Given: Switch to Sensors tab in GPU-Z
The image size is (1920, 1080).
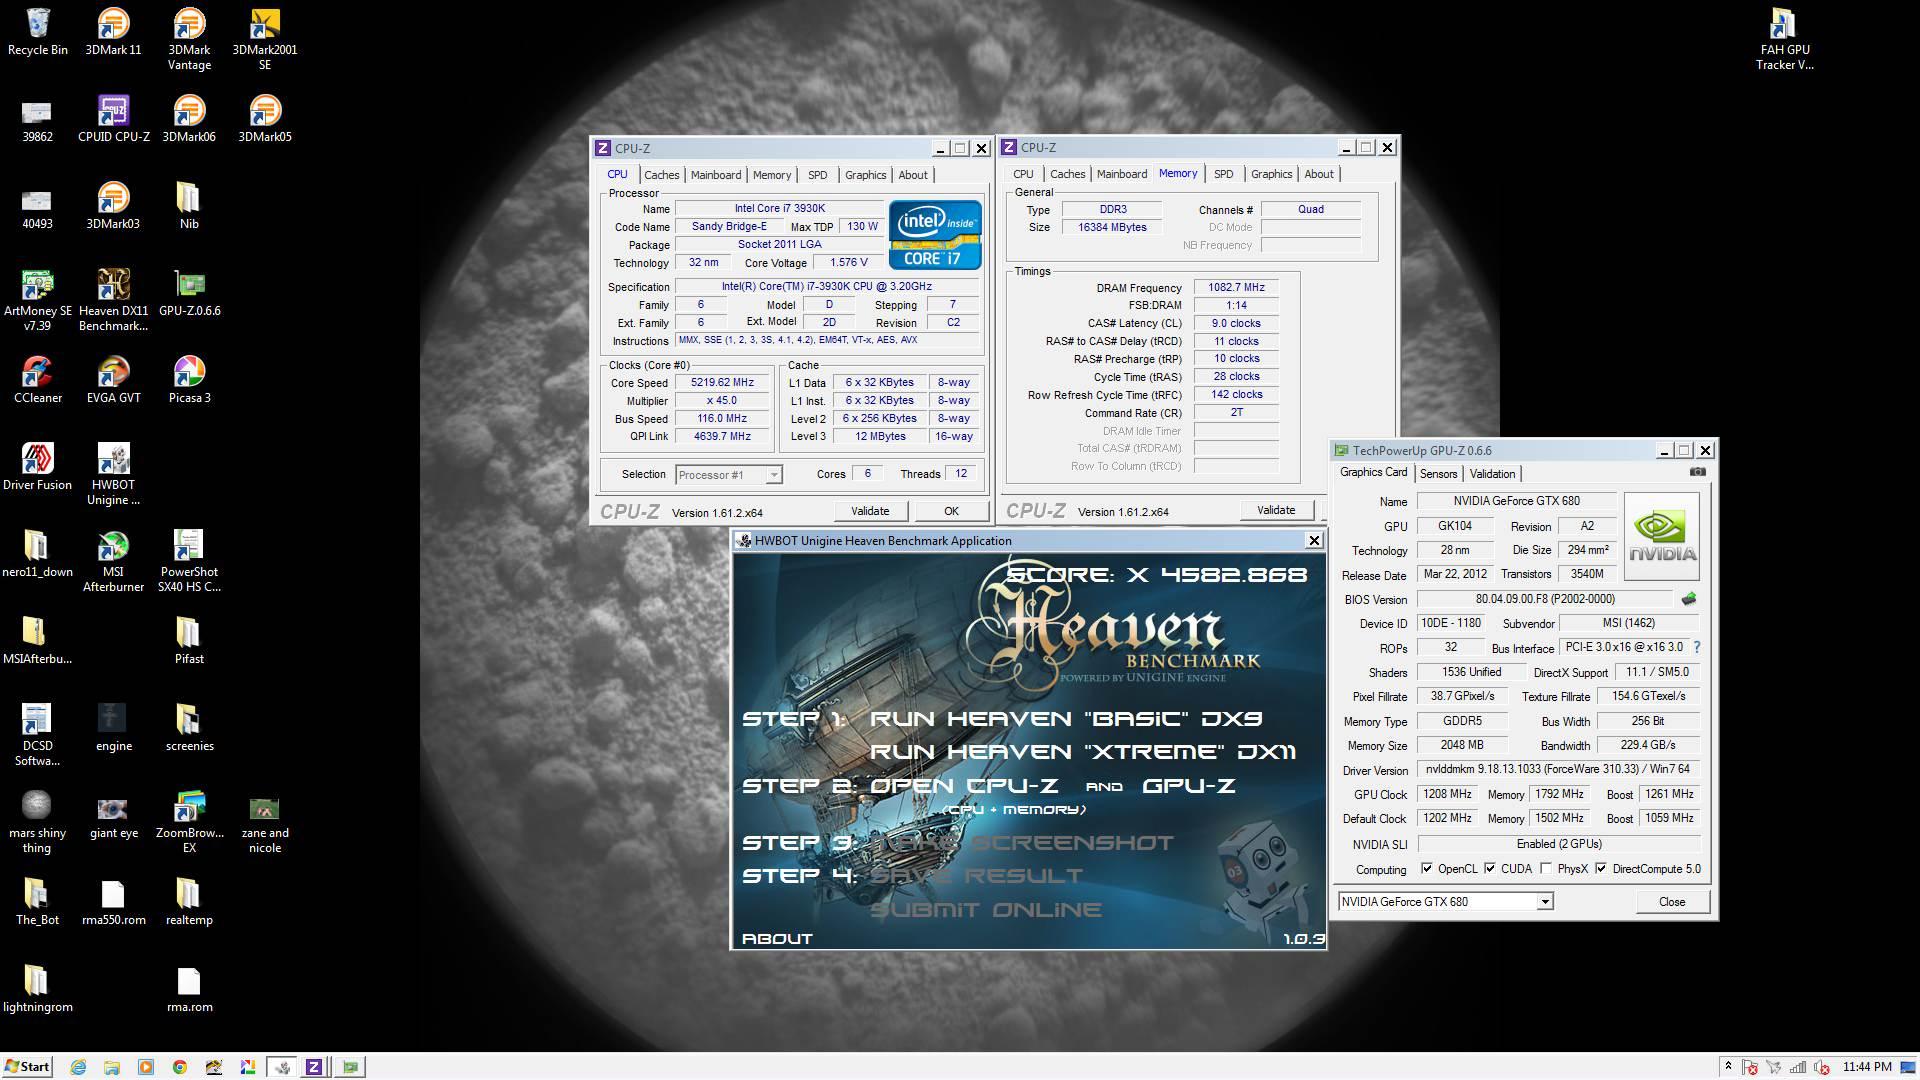Looking at the screenshot, I should point(1438,474).
